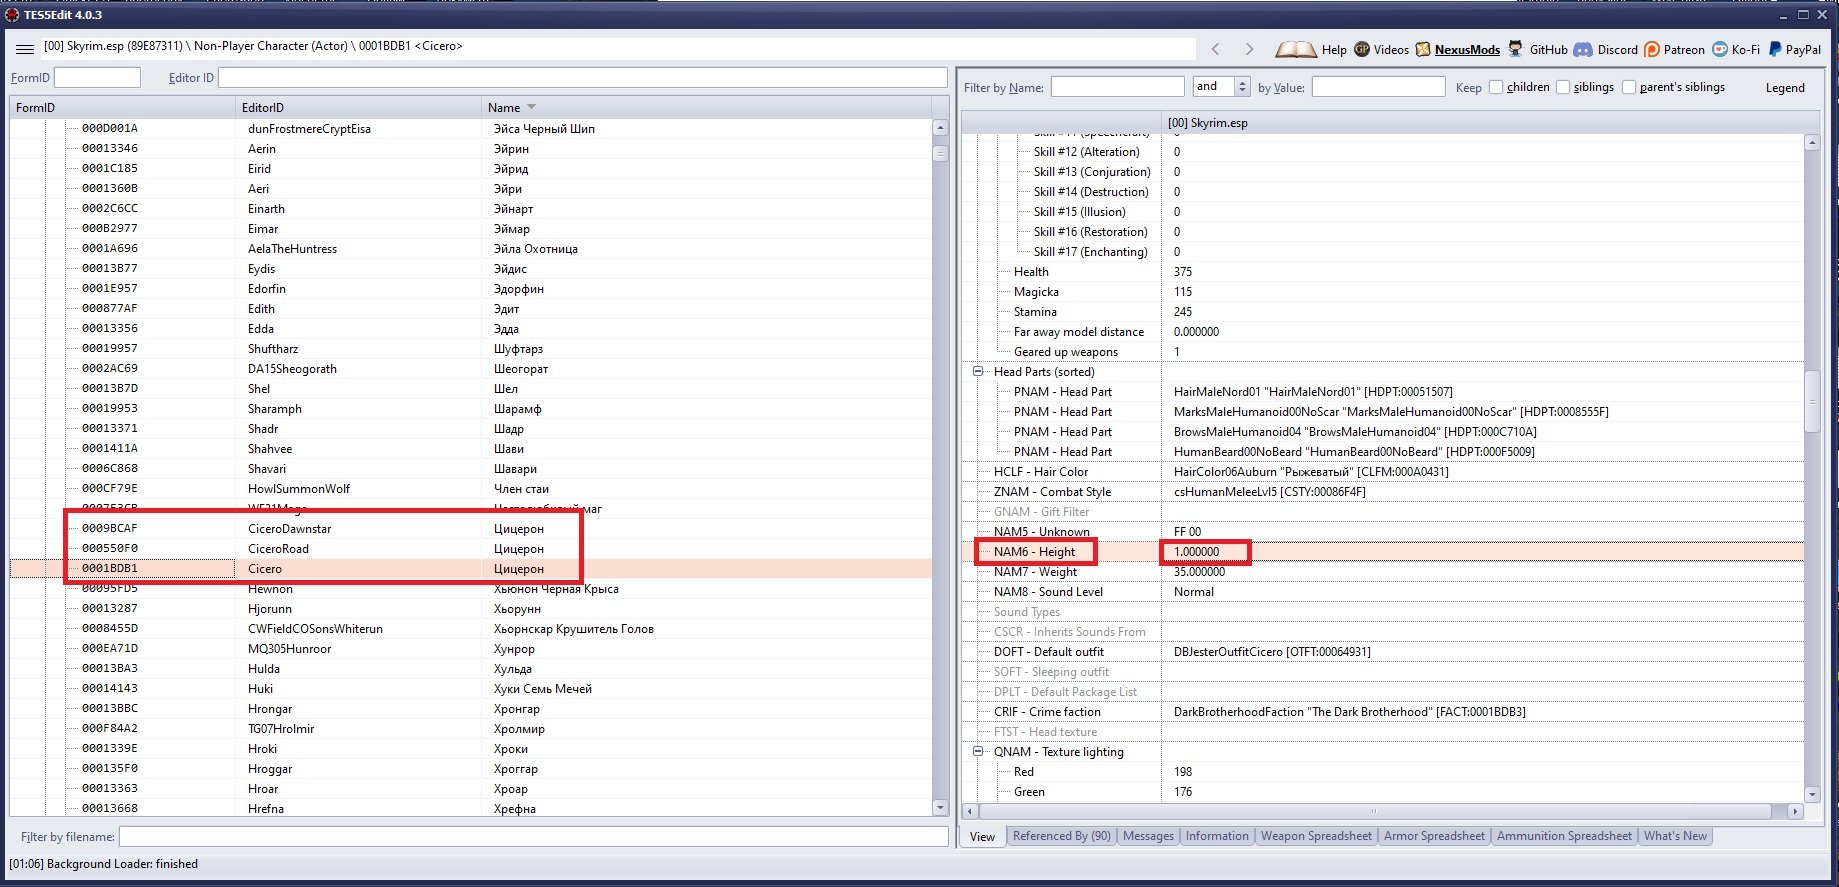Open the Weapon Spreadsheet tab

click(1315, 836)
